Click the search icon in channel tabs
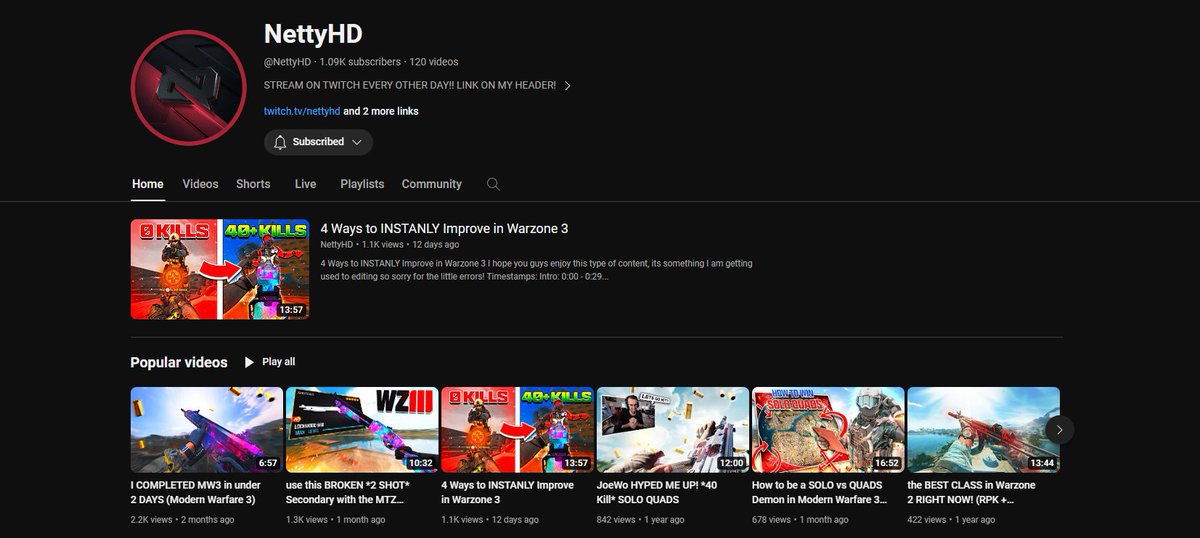Screen dimensions: 1200x538 coord(493,184)
